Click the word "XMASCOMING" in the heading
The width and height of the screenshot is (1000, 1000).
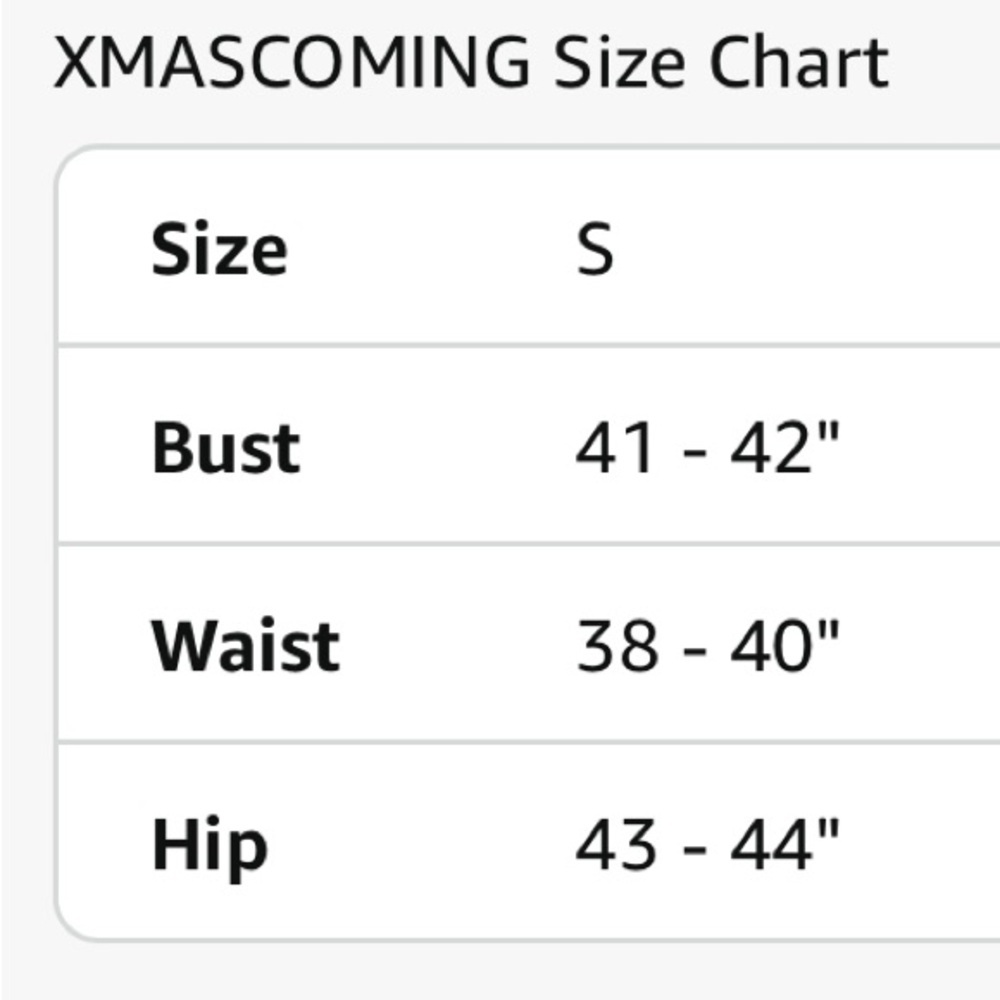point(292,62)
